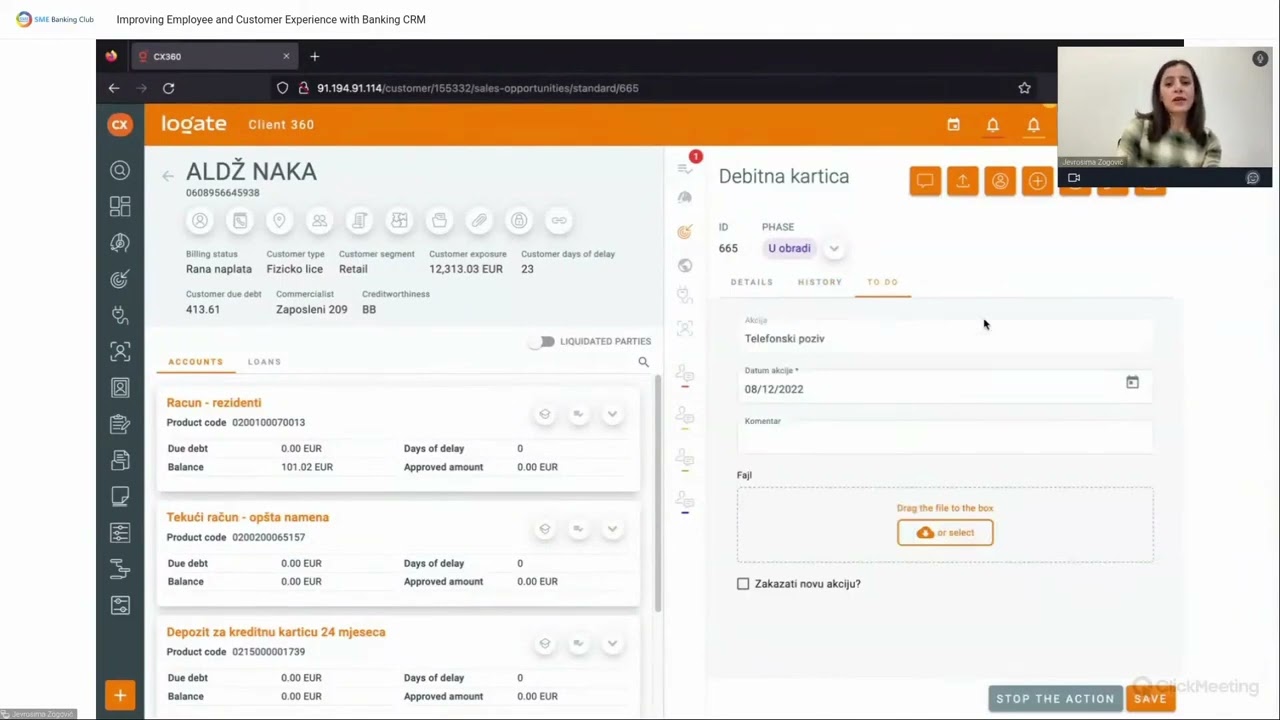Reload the page with browser refresh button

coord(168,88)
